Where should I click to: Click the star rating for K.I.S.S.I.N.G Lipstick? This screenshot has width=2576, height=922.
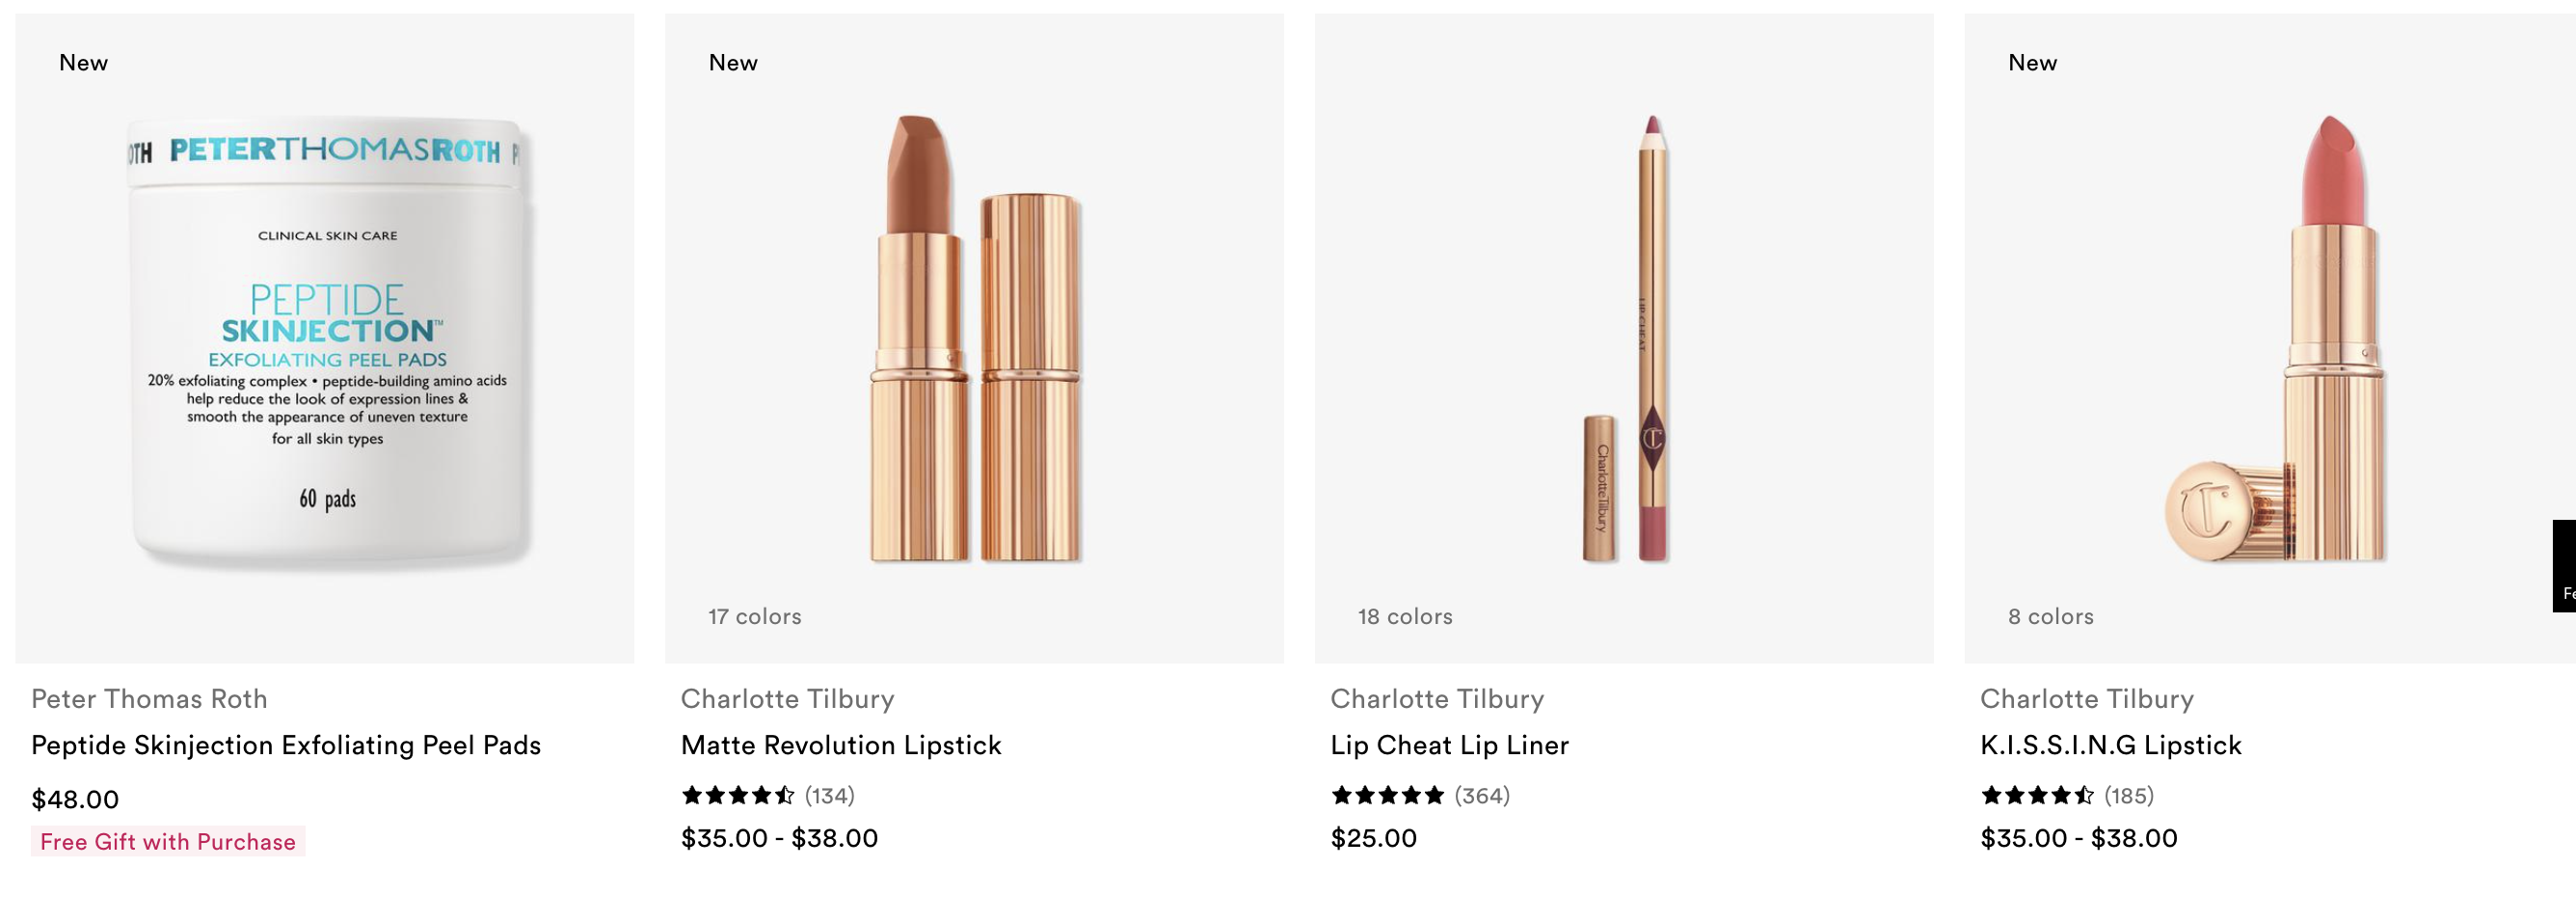(x=2037, y=796)
